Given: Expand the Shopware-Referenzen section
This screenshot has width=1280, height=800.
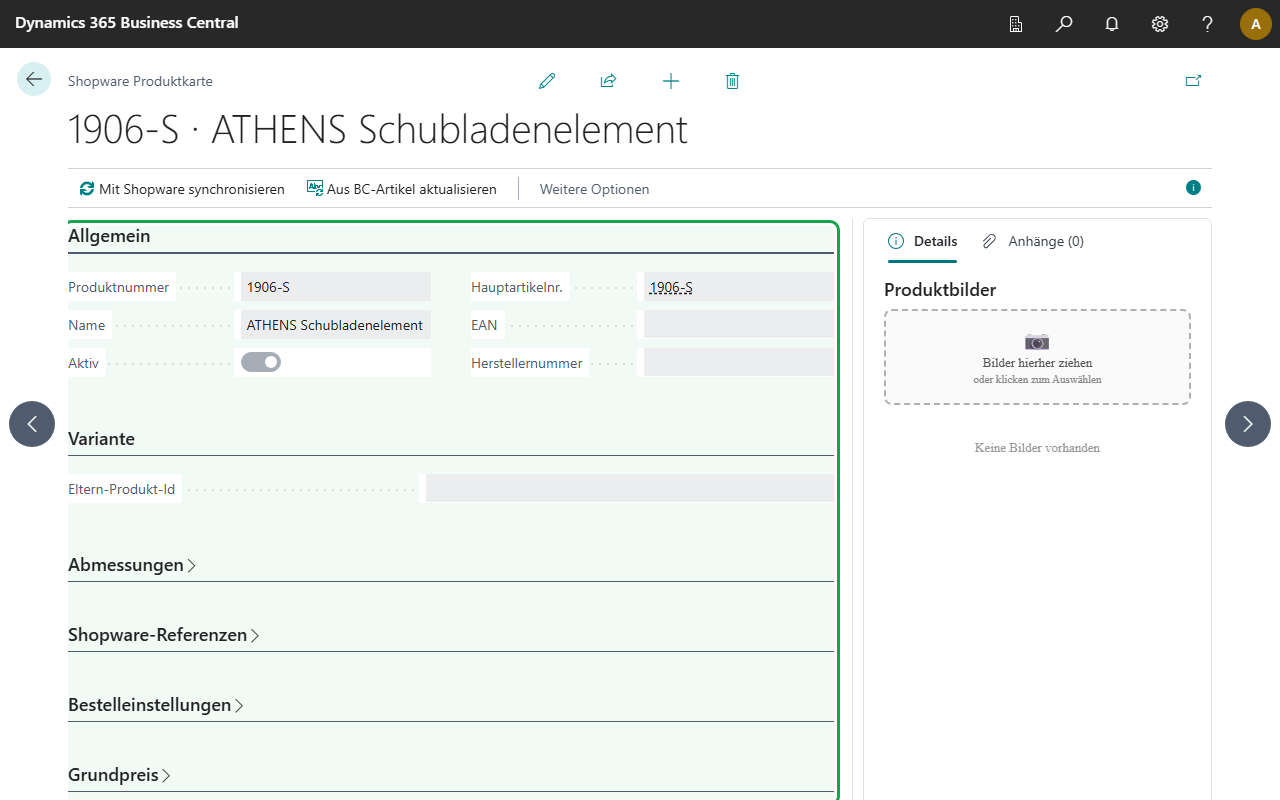Looking at the screenshot, I should (x=164, y=634).
